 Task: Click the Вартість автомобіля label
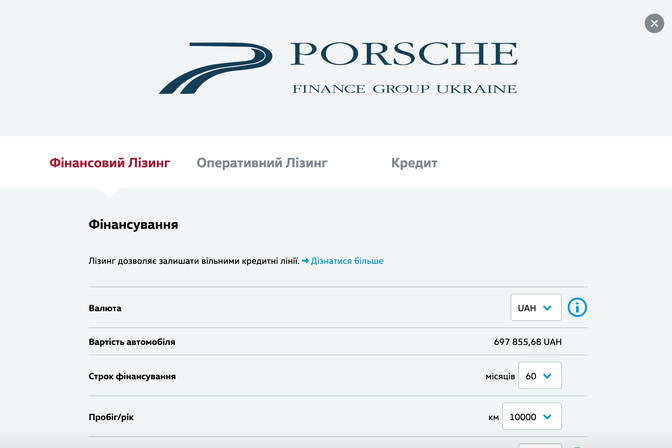tap(132, 342)
